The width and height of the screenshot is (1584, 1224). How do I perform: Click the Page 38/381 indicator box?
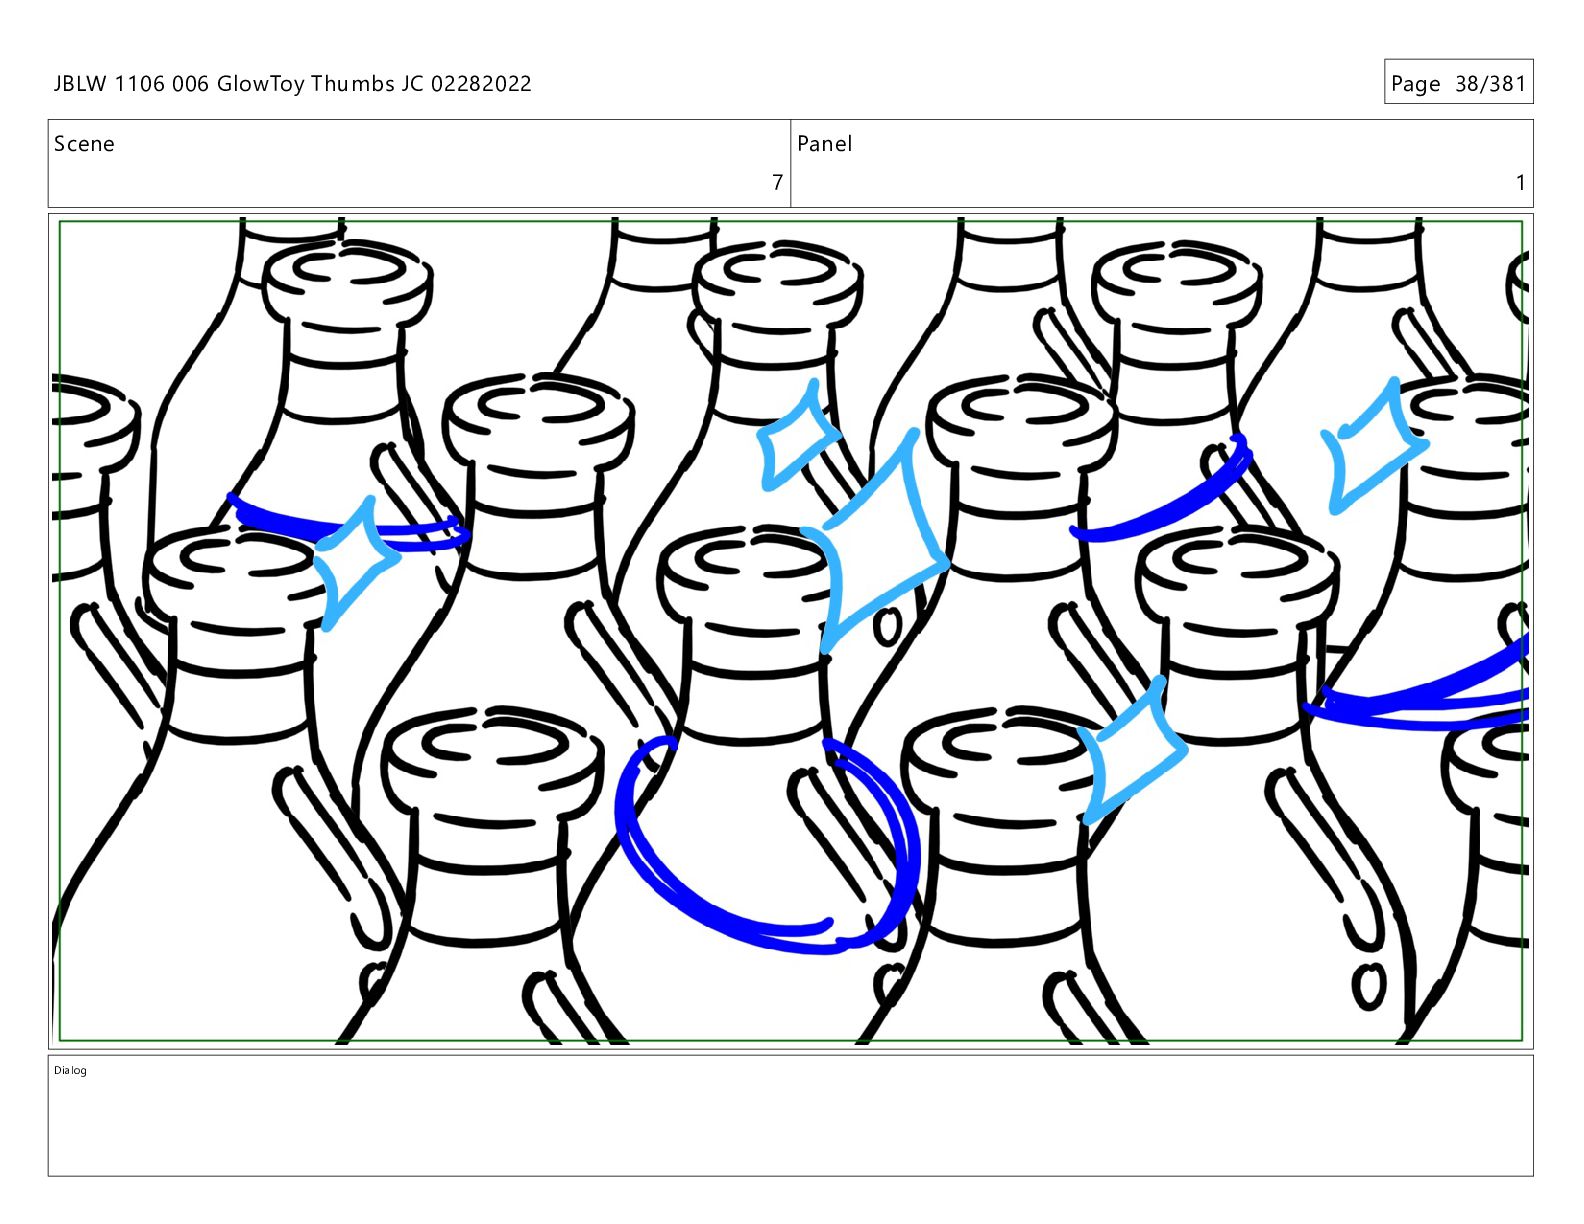click(1458, 82)
